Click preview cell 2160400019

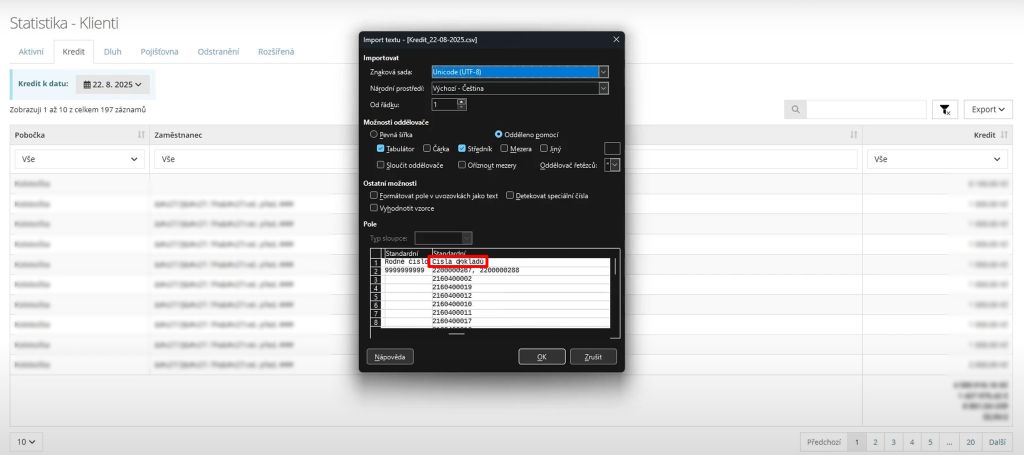click(452, 287)
